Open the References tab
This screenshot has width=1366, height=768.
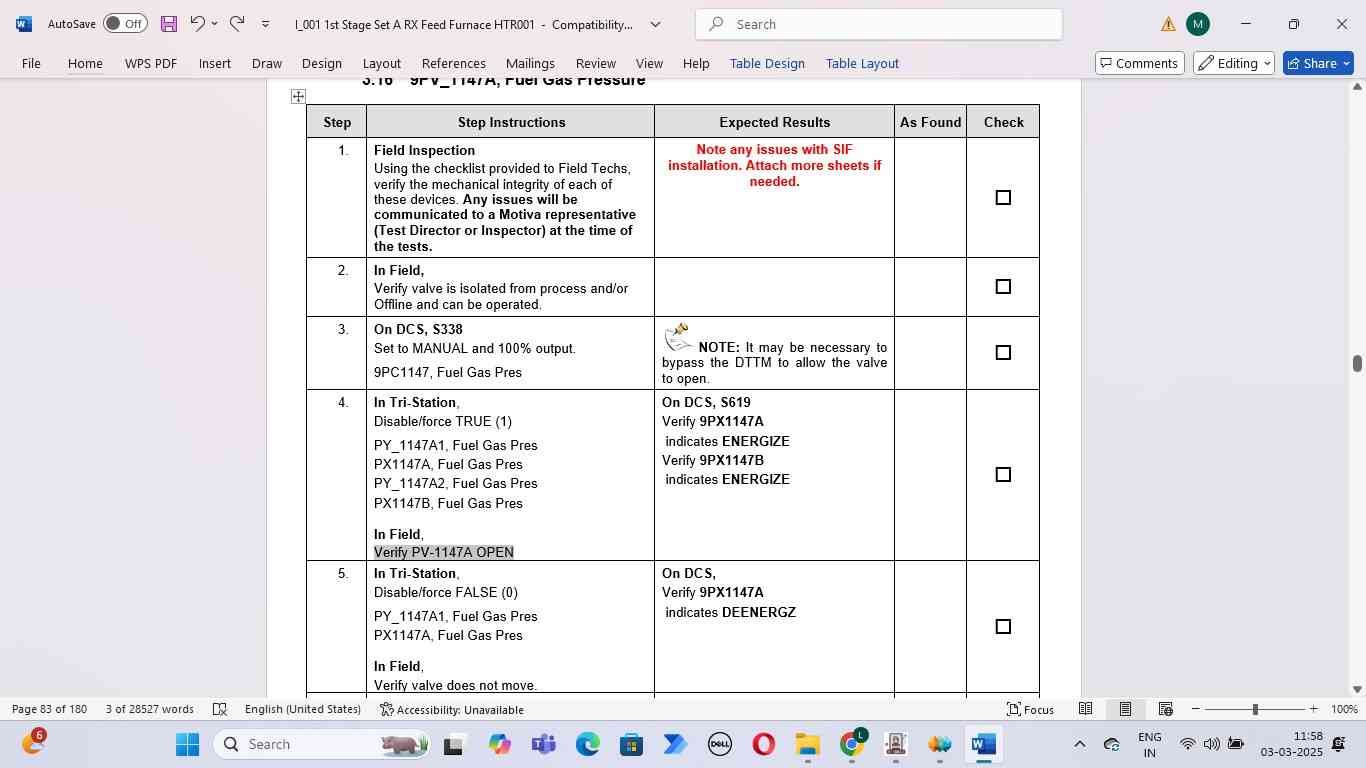point(454,63)
